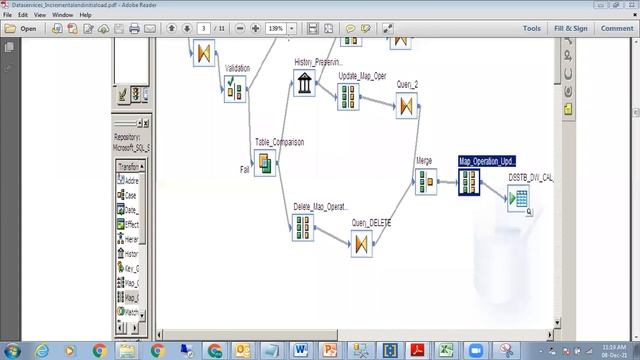640x360 pixels.
Task: Click the DSSTB_DW_CAL target table icon
Action: coord(518,198)
